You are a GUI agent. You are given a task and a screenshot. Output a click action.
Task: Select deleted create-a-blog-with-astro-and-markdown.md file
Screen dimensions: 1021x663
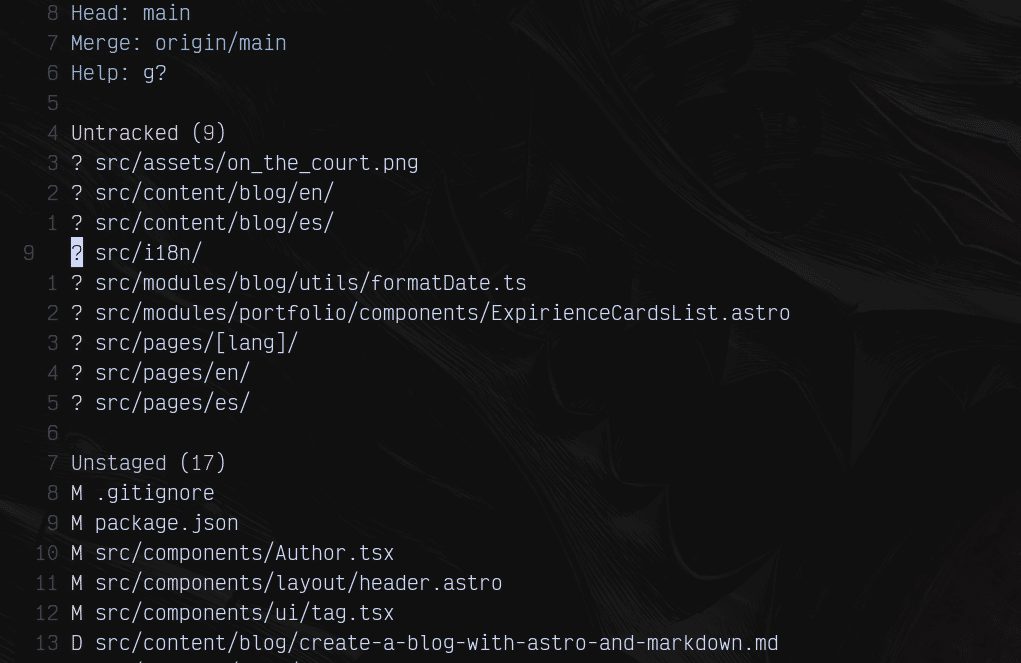436,643
